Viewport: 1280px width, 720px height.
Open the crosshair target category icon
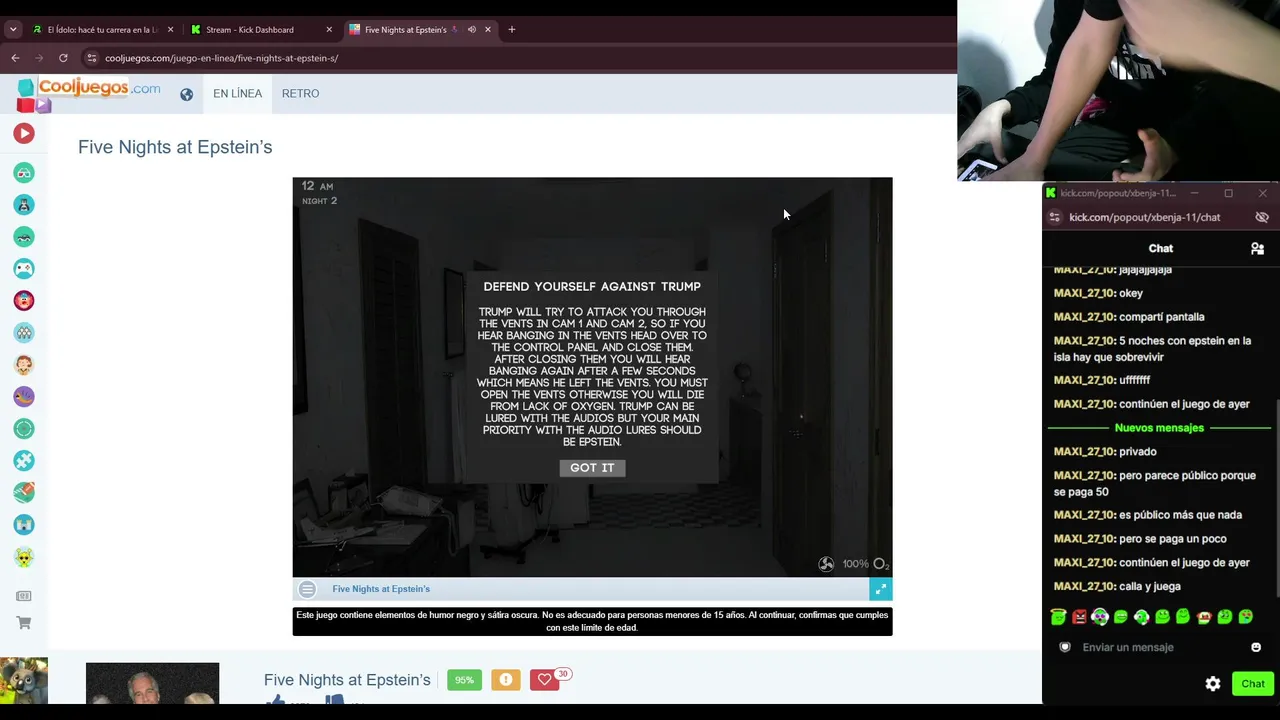point(24,429)
